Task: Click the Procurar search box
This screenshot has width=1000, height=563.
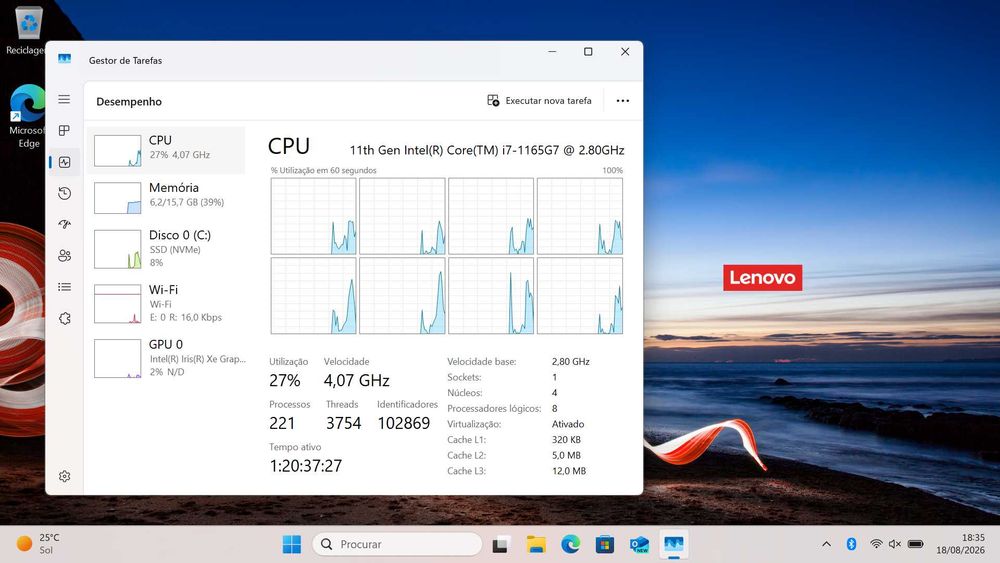Action: [397, 545]
